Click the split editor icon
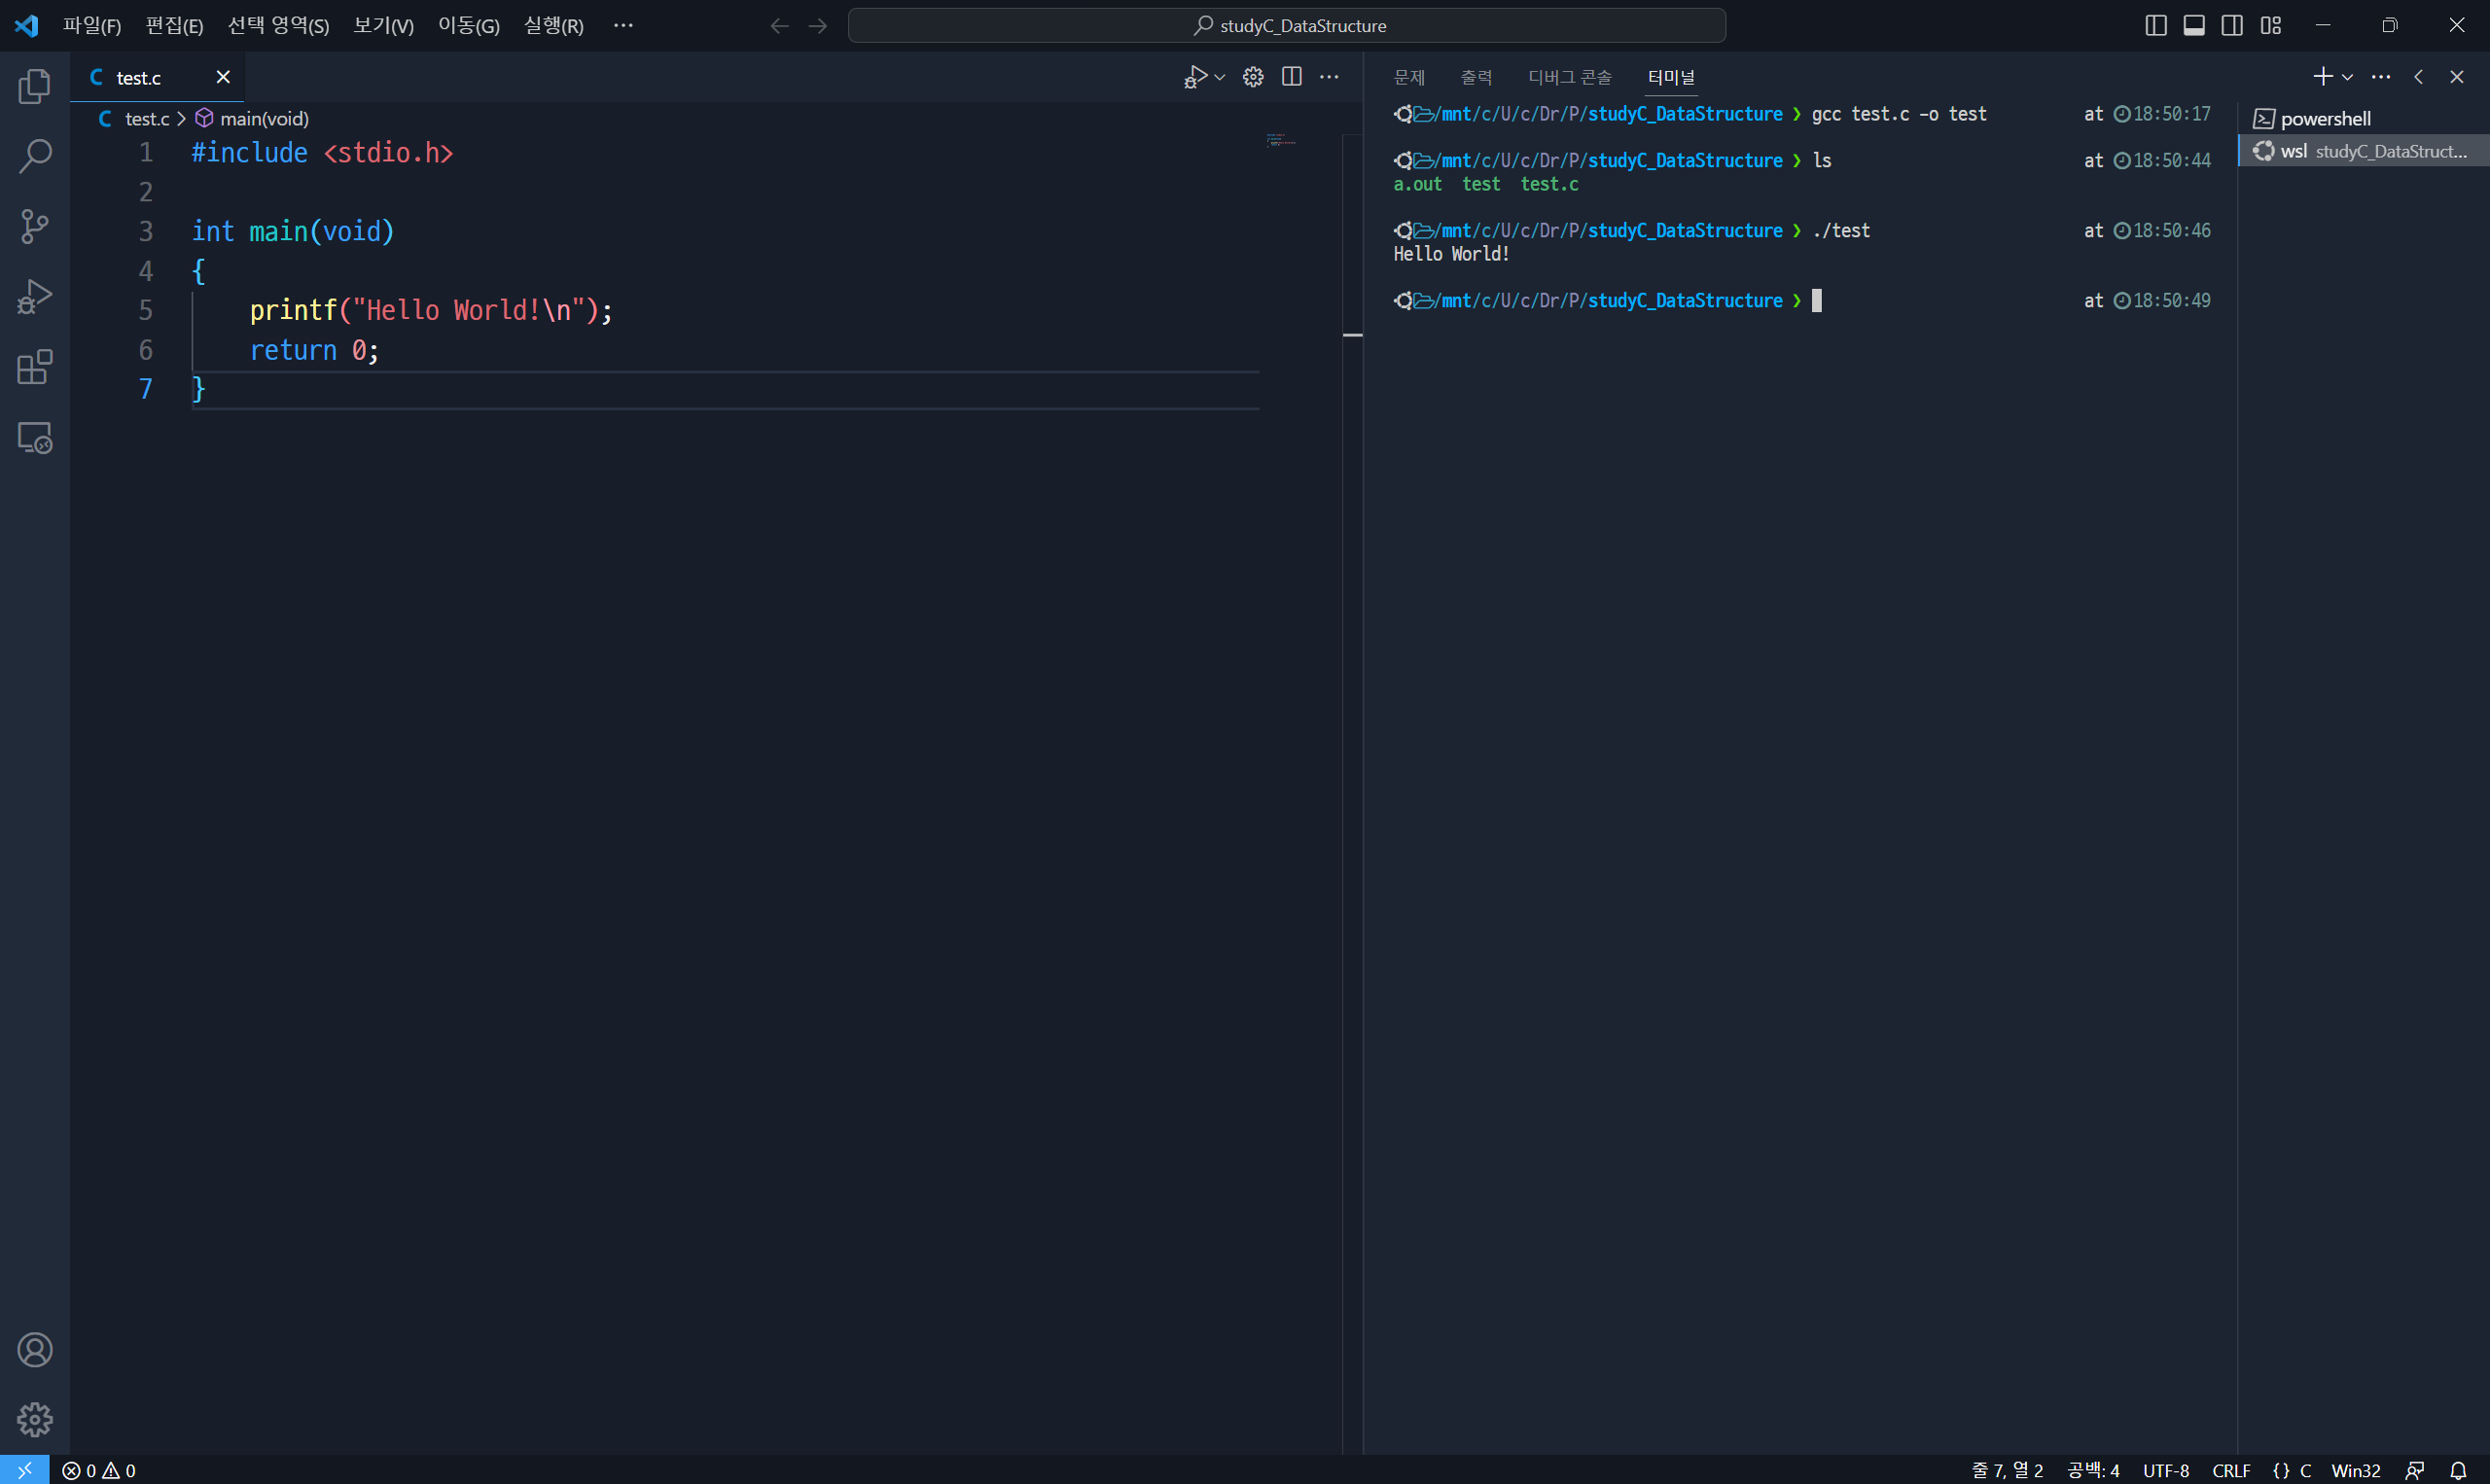The height and width of the screenshot is (1484, 2490). (1291, 77)
